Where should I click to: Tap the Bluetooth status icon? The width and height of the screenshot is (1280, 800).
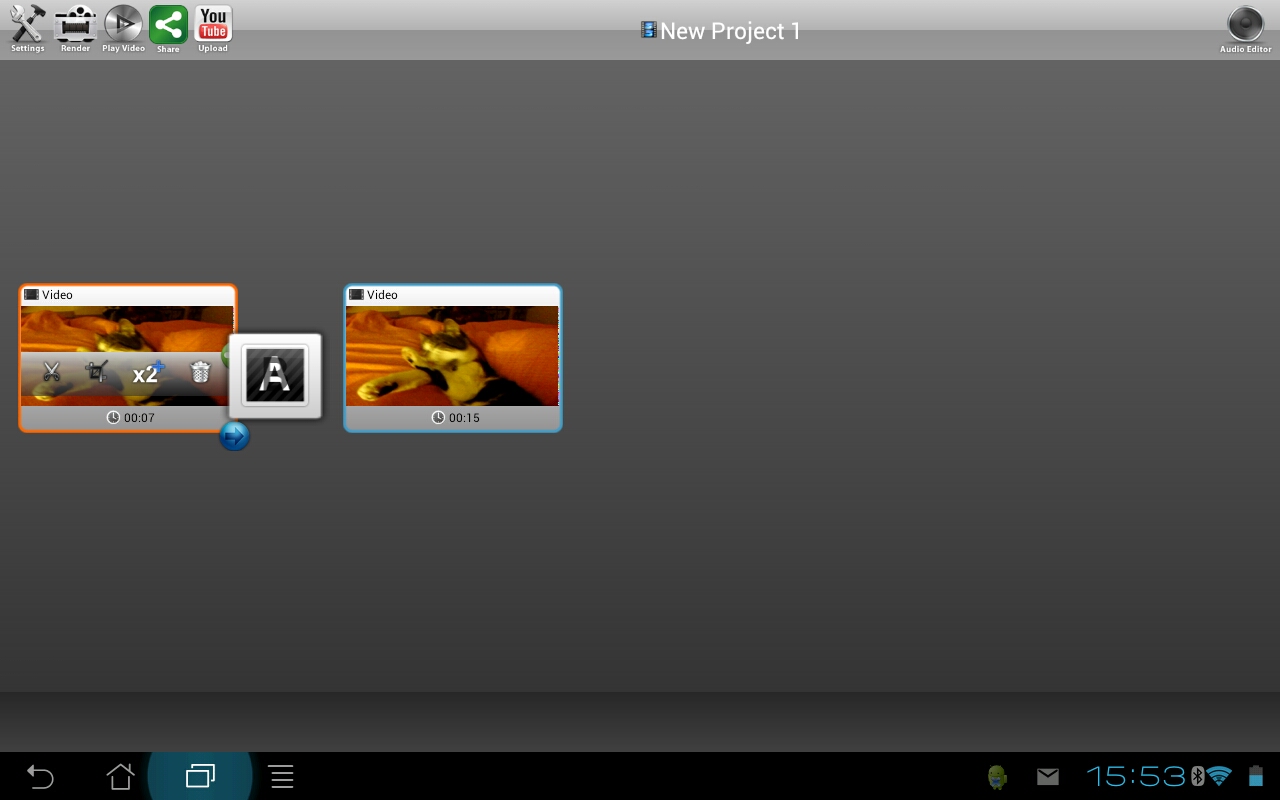pyautogui.click(x=1197, y=776)
